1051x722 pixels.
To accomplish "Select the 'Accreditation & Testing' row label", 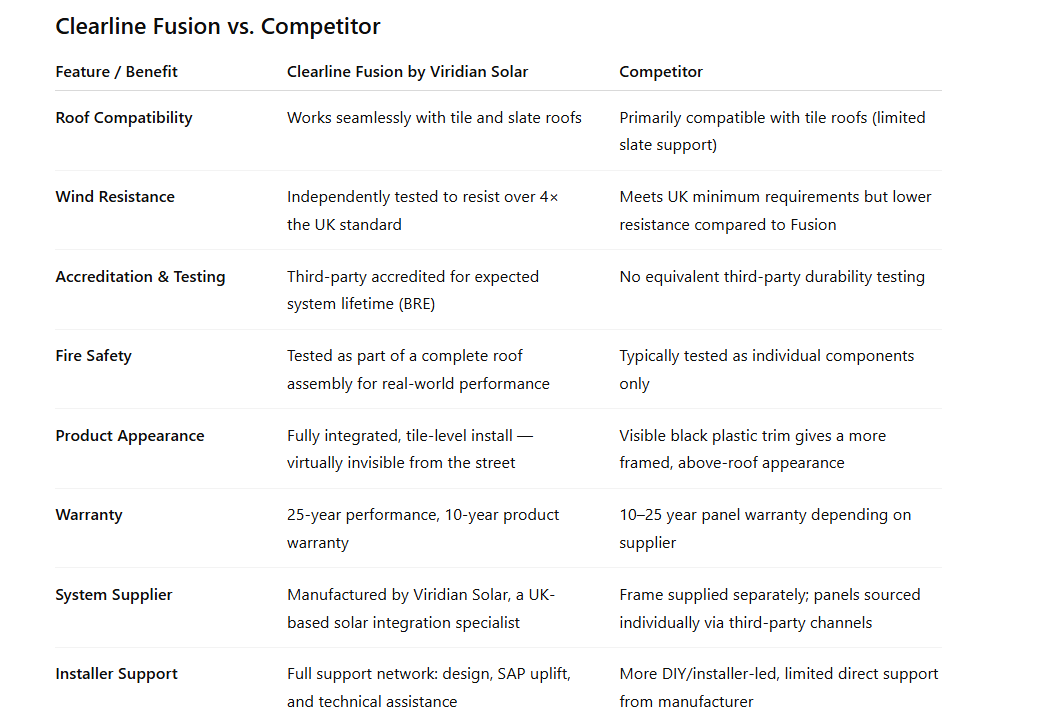I will pos(140,276).
